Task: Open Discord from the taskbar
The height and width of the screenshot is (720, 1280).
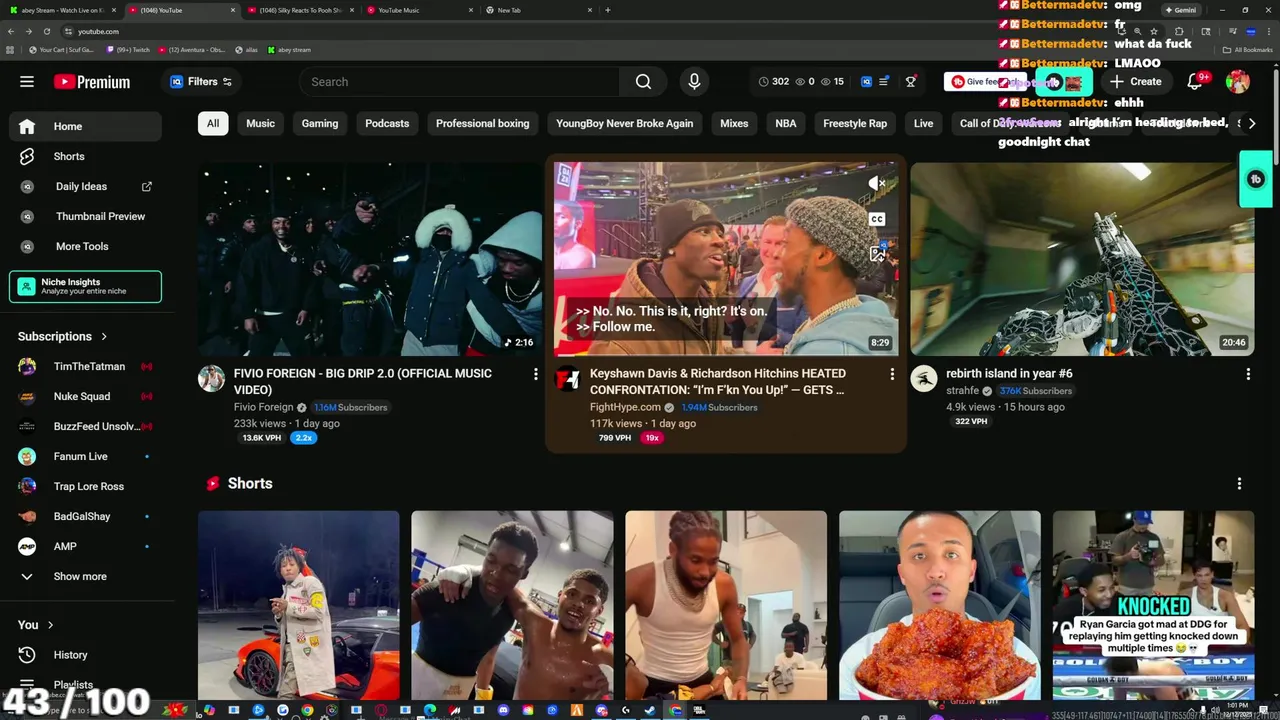Action: (503, 710)
